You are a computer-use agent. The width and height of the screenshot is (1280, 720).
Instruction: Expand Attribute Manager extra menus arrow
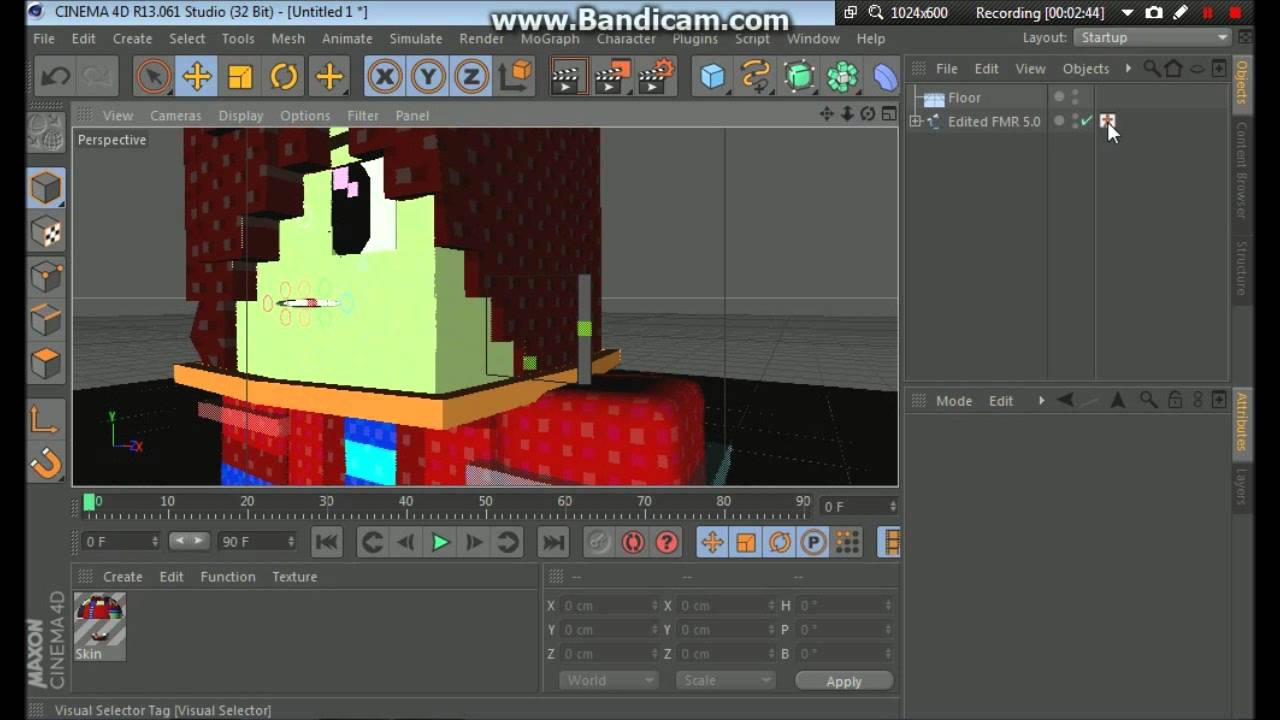[1041, 400]
